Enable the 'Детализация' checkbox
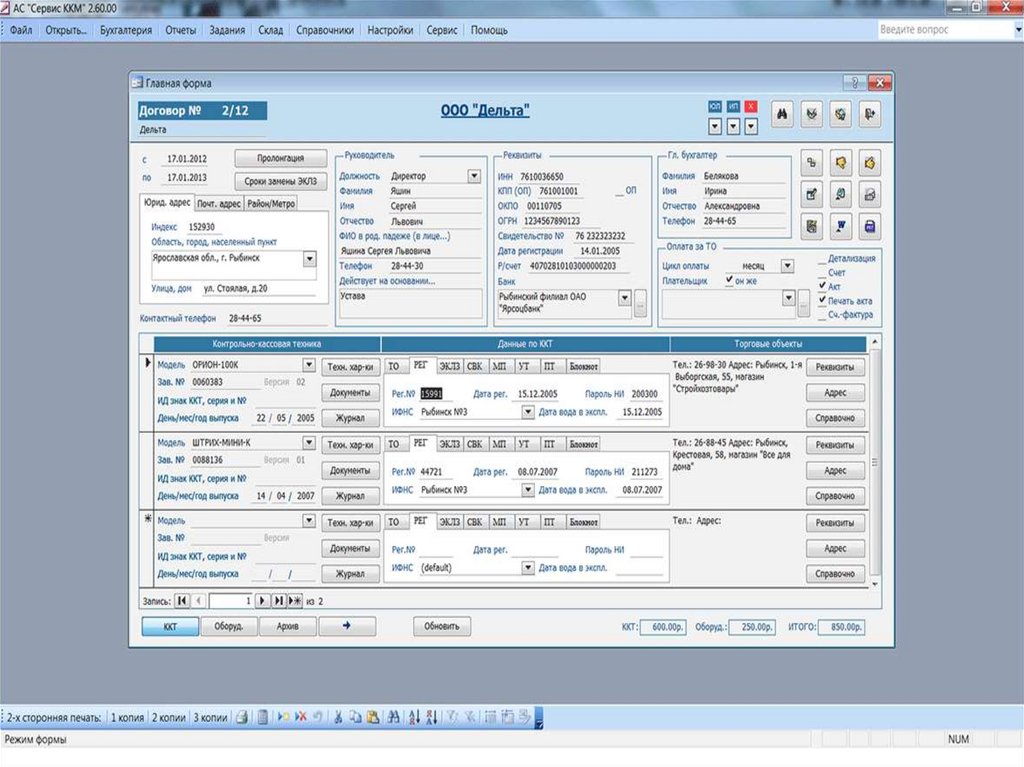This screenshot has height=767, width=1024. [822, 258]
